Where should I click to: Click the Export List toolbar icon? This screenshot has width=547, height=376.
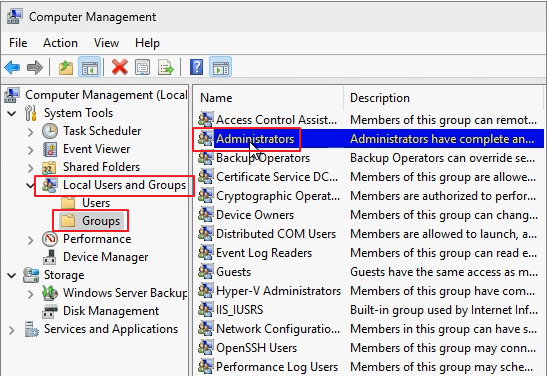(x=165, y=67)
